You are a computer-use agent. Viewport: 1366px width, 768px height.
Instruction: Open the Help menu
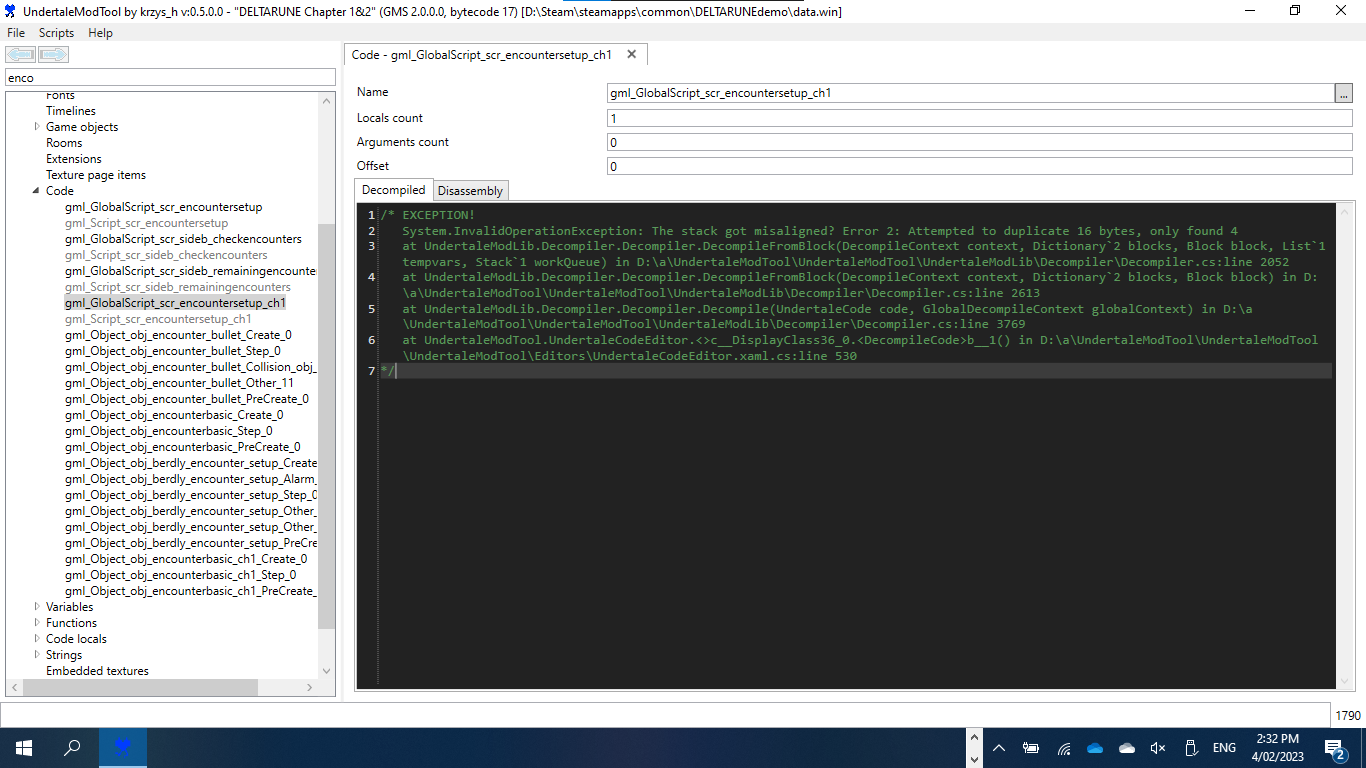(x=99, y=32)
